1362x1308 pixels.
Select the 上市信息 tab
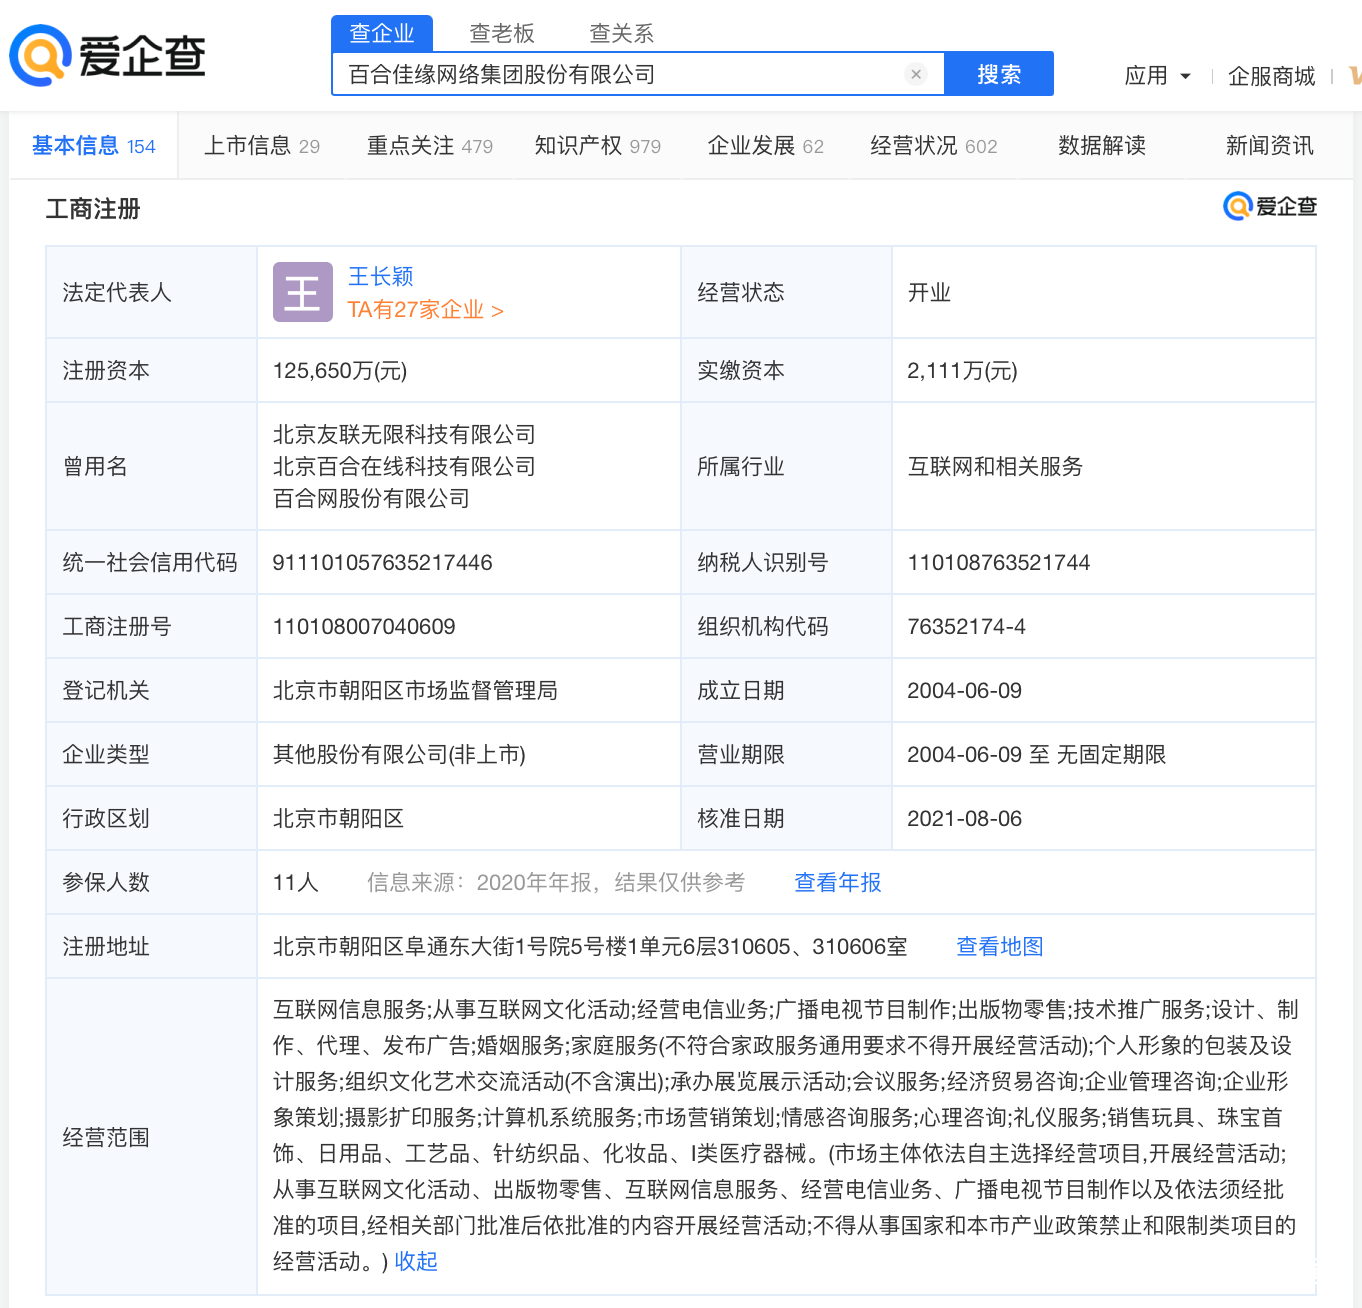(262, 146)
